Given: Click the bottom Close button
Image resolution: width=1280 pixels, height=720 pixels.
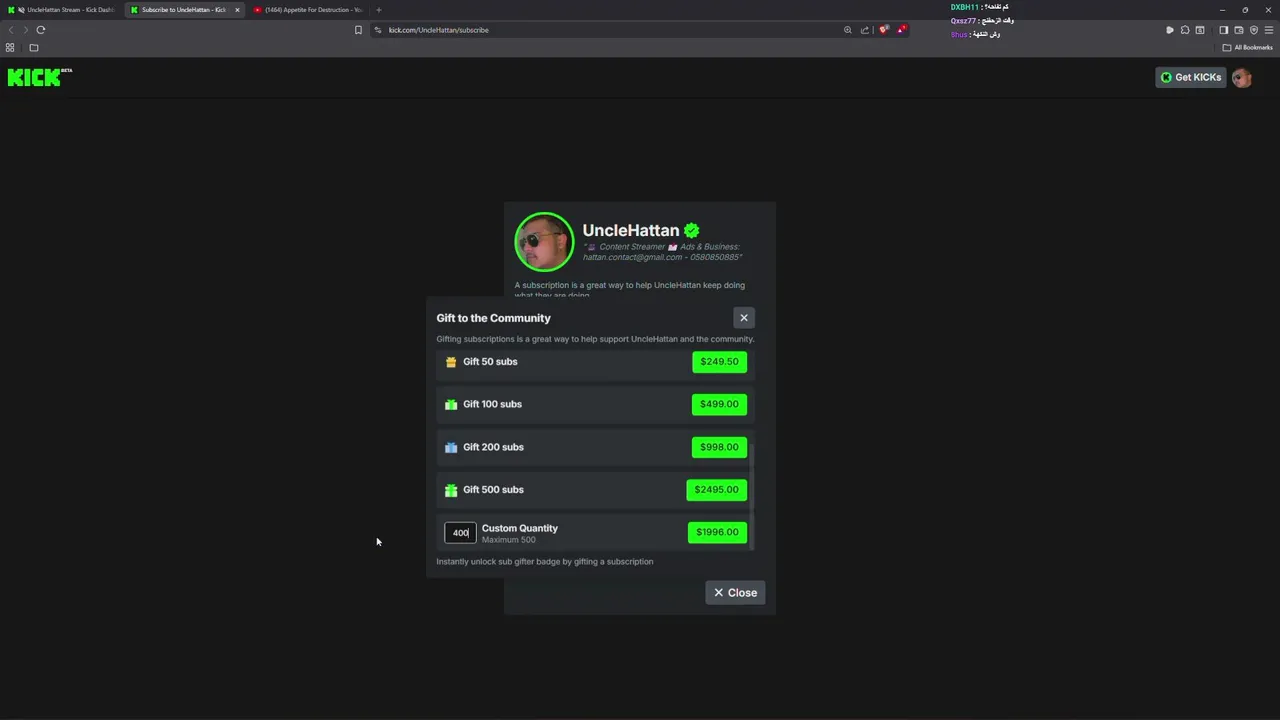Looking at the screenshot, I should click(x=735, y=593).
